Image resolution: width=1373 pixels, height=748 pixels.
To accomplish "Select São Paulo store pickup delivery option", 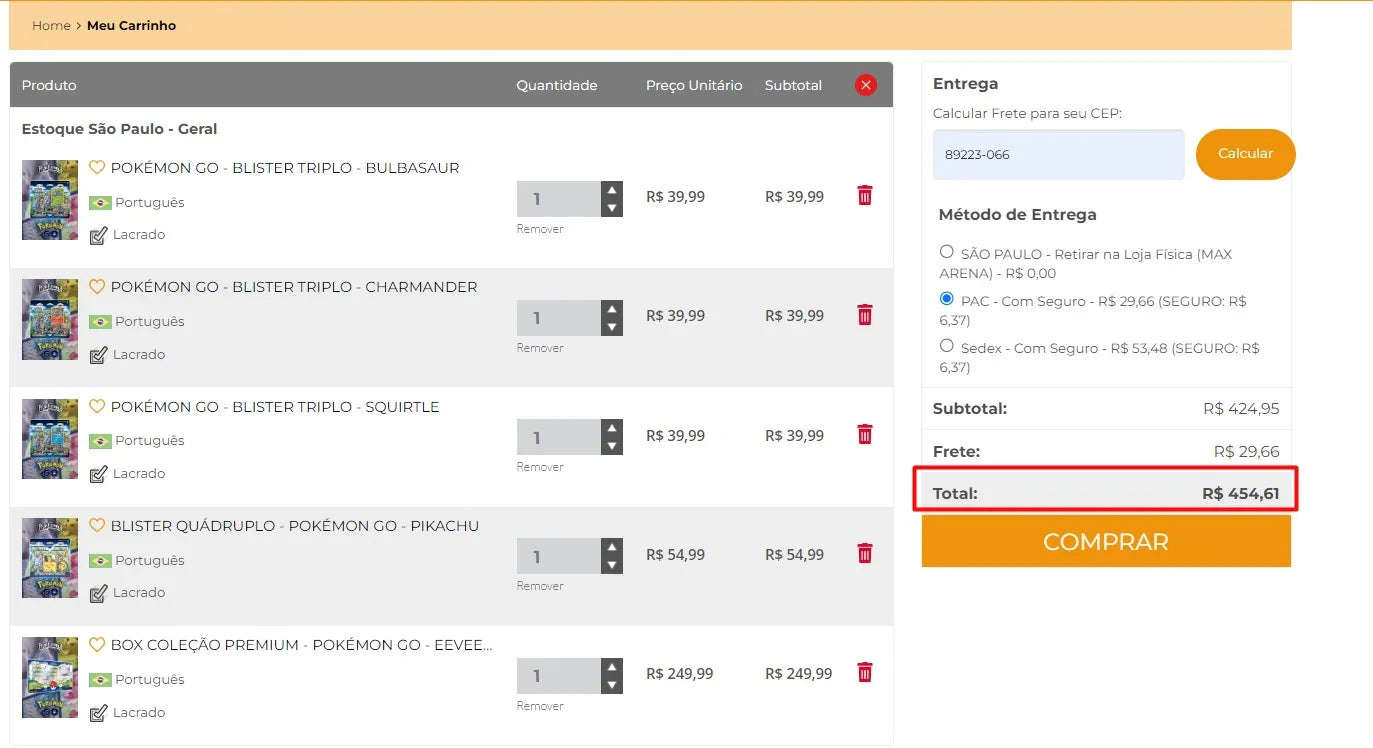I will coord(946,252).
